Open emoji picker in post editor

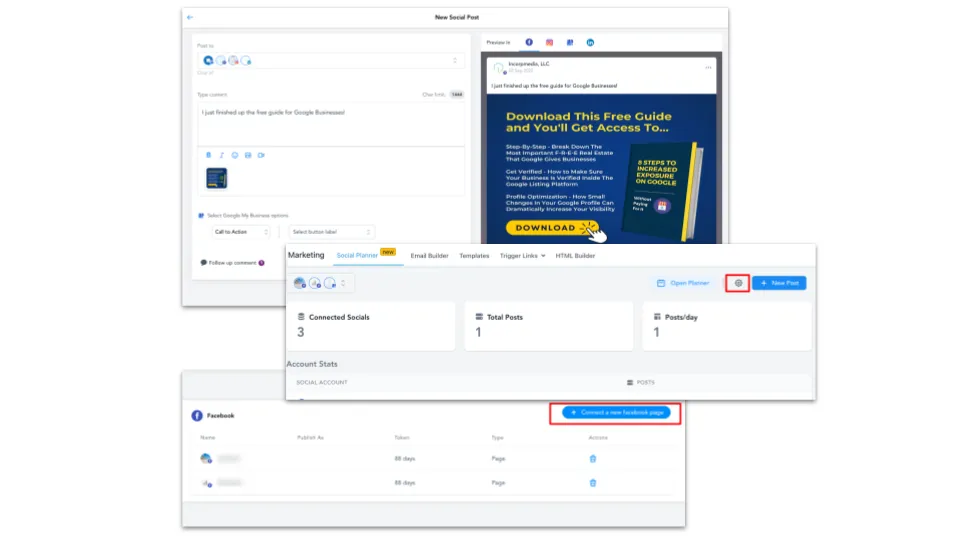click(x=234, y=155)
